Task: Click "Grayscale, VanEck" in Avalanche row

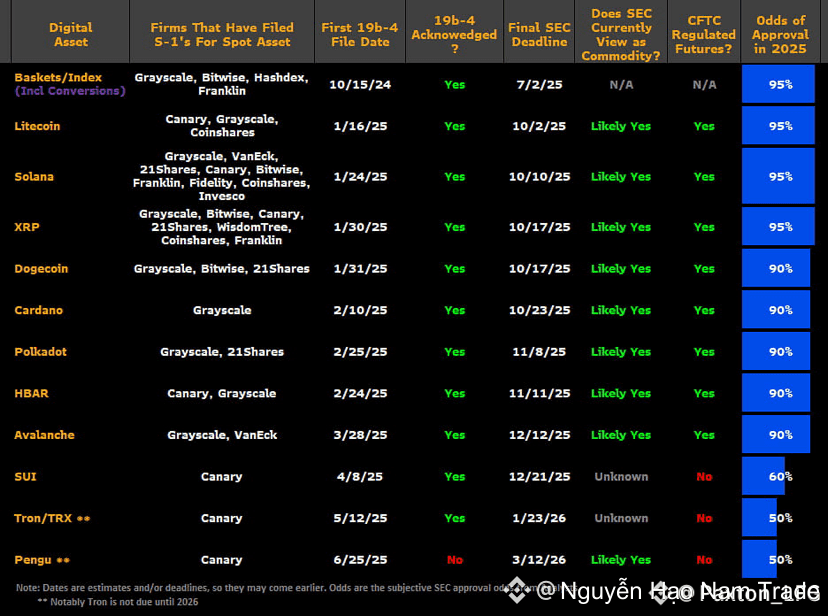Action: (222, 435)
